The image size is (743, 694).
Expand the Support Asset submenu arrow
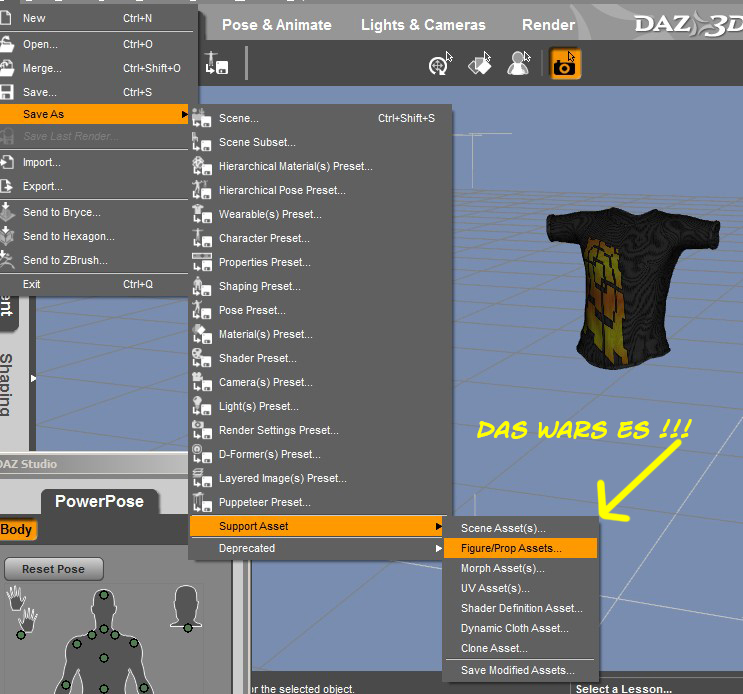pyautogui.click(x=439, y=526)
